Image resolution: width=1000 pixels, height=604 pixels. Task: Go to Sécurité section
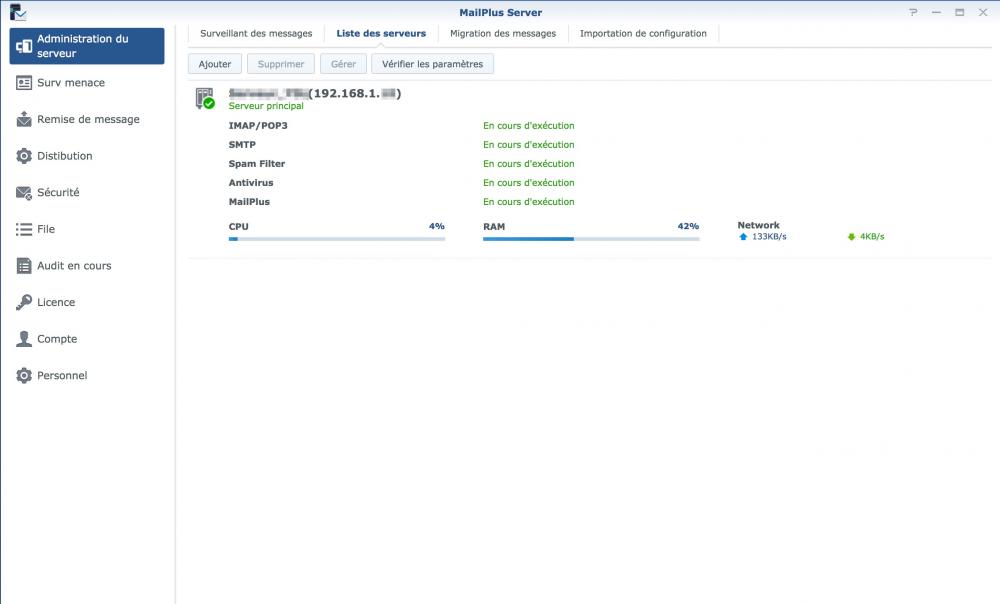(x=87, y=193)
